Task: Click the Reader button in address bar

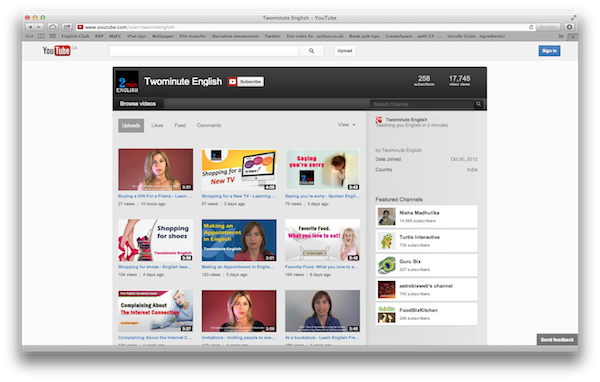Action: [548, 27]
